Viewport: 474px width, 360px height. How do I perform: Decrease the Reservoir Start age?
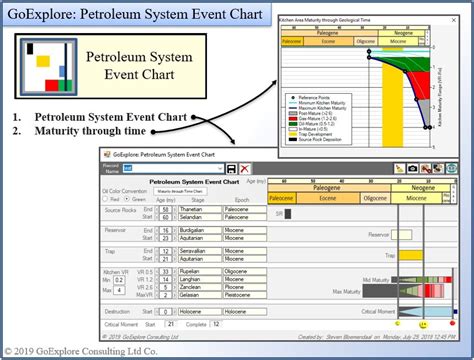156,238
